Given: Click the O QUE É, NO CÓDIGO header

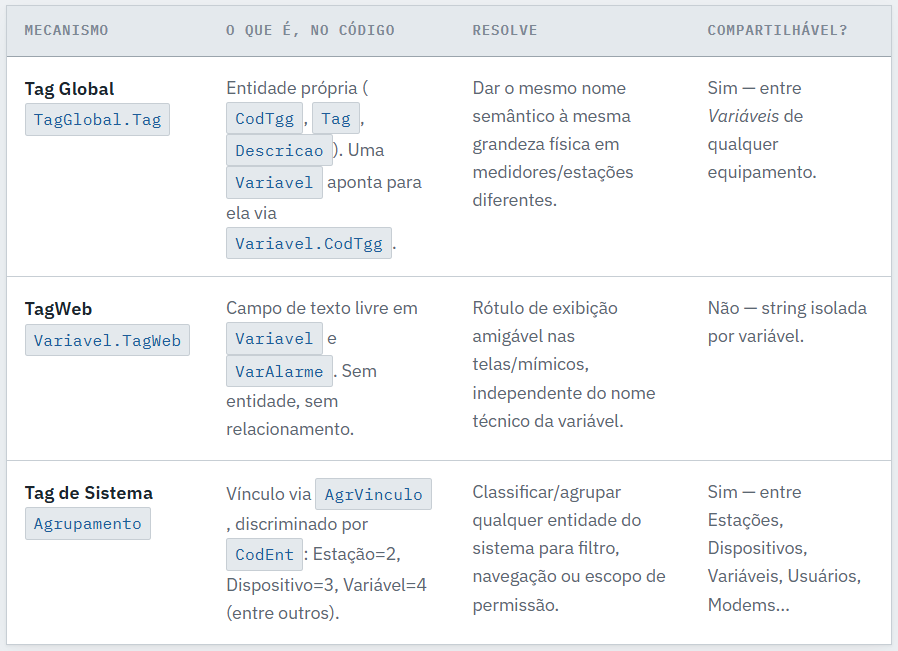Looking at the screenshot, I should pyautogui.click(x=310, y=30).
